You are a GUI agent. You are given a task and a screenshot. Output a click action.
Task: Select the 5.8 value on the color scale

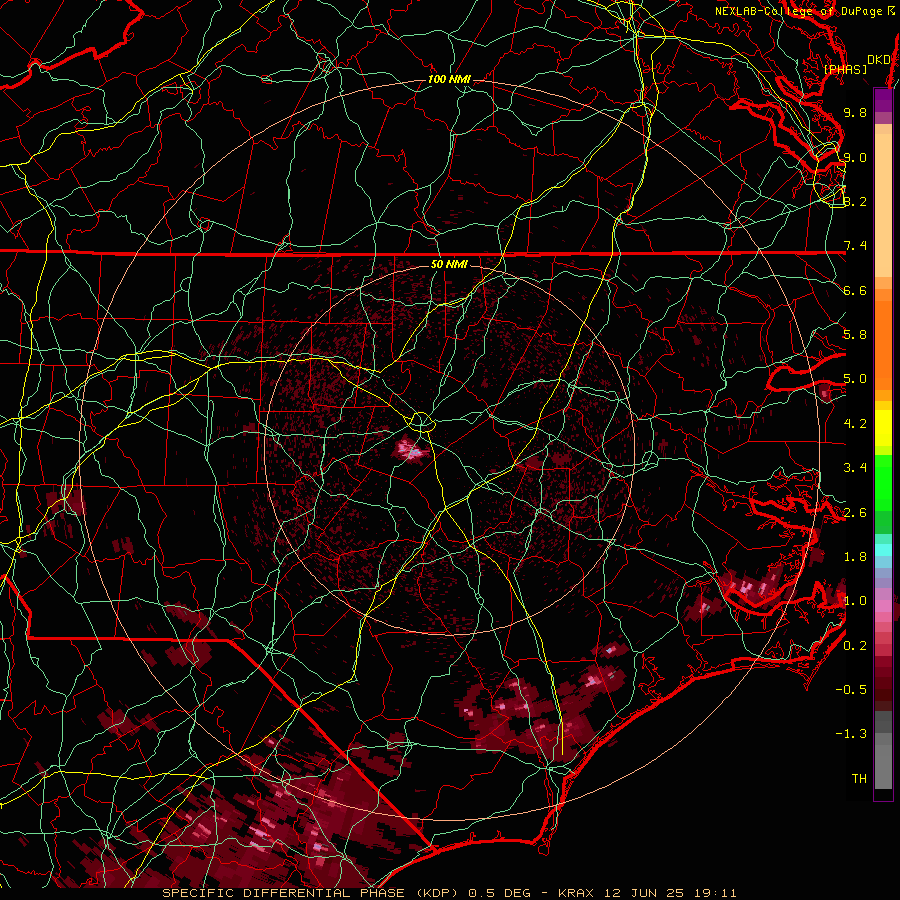pyautogui.click(x=855, y=335)
